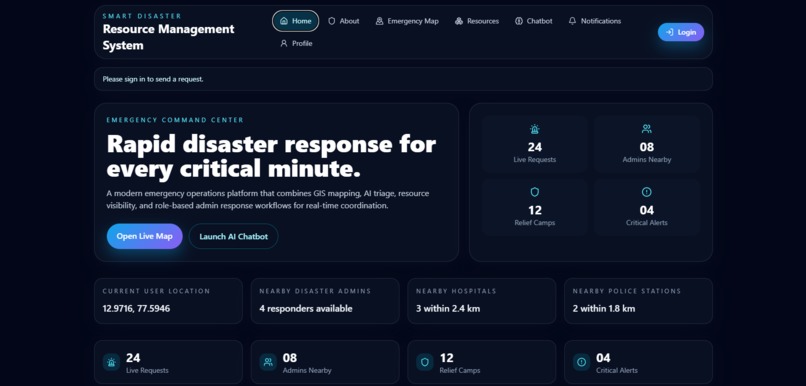Click people icon in bottom Admins Nearby card

(x=268, y=362)
